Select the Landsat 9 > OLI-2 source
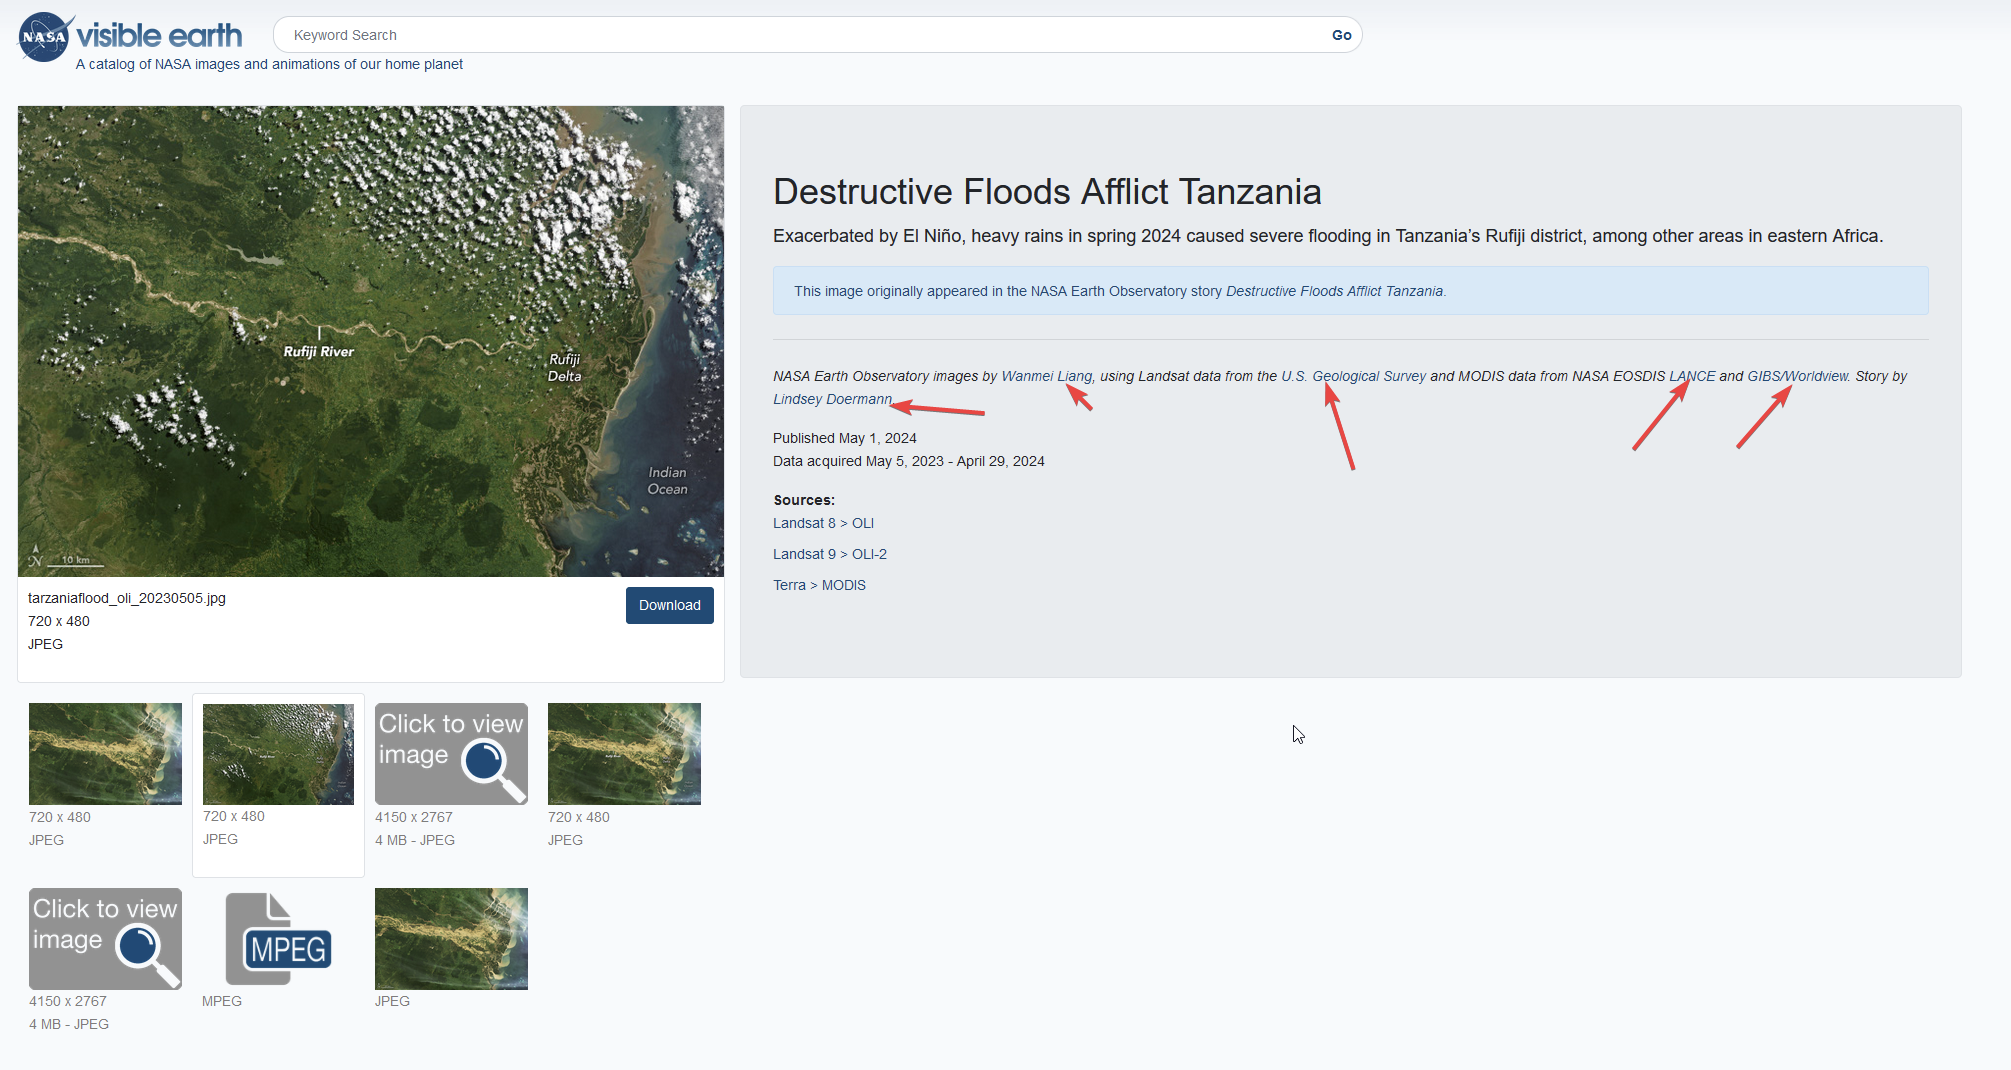The image size is (2011, 1070). (x=830, y=554)
